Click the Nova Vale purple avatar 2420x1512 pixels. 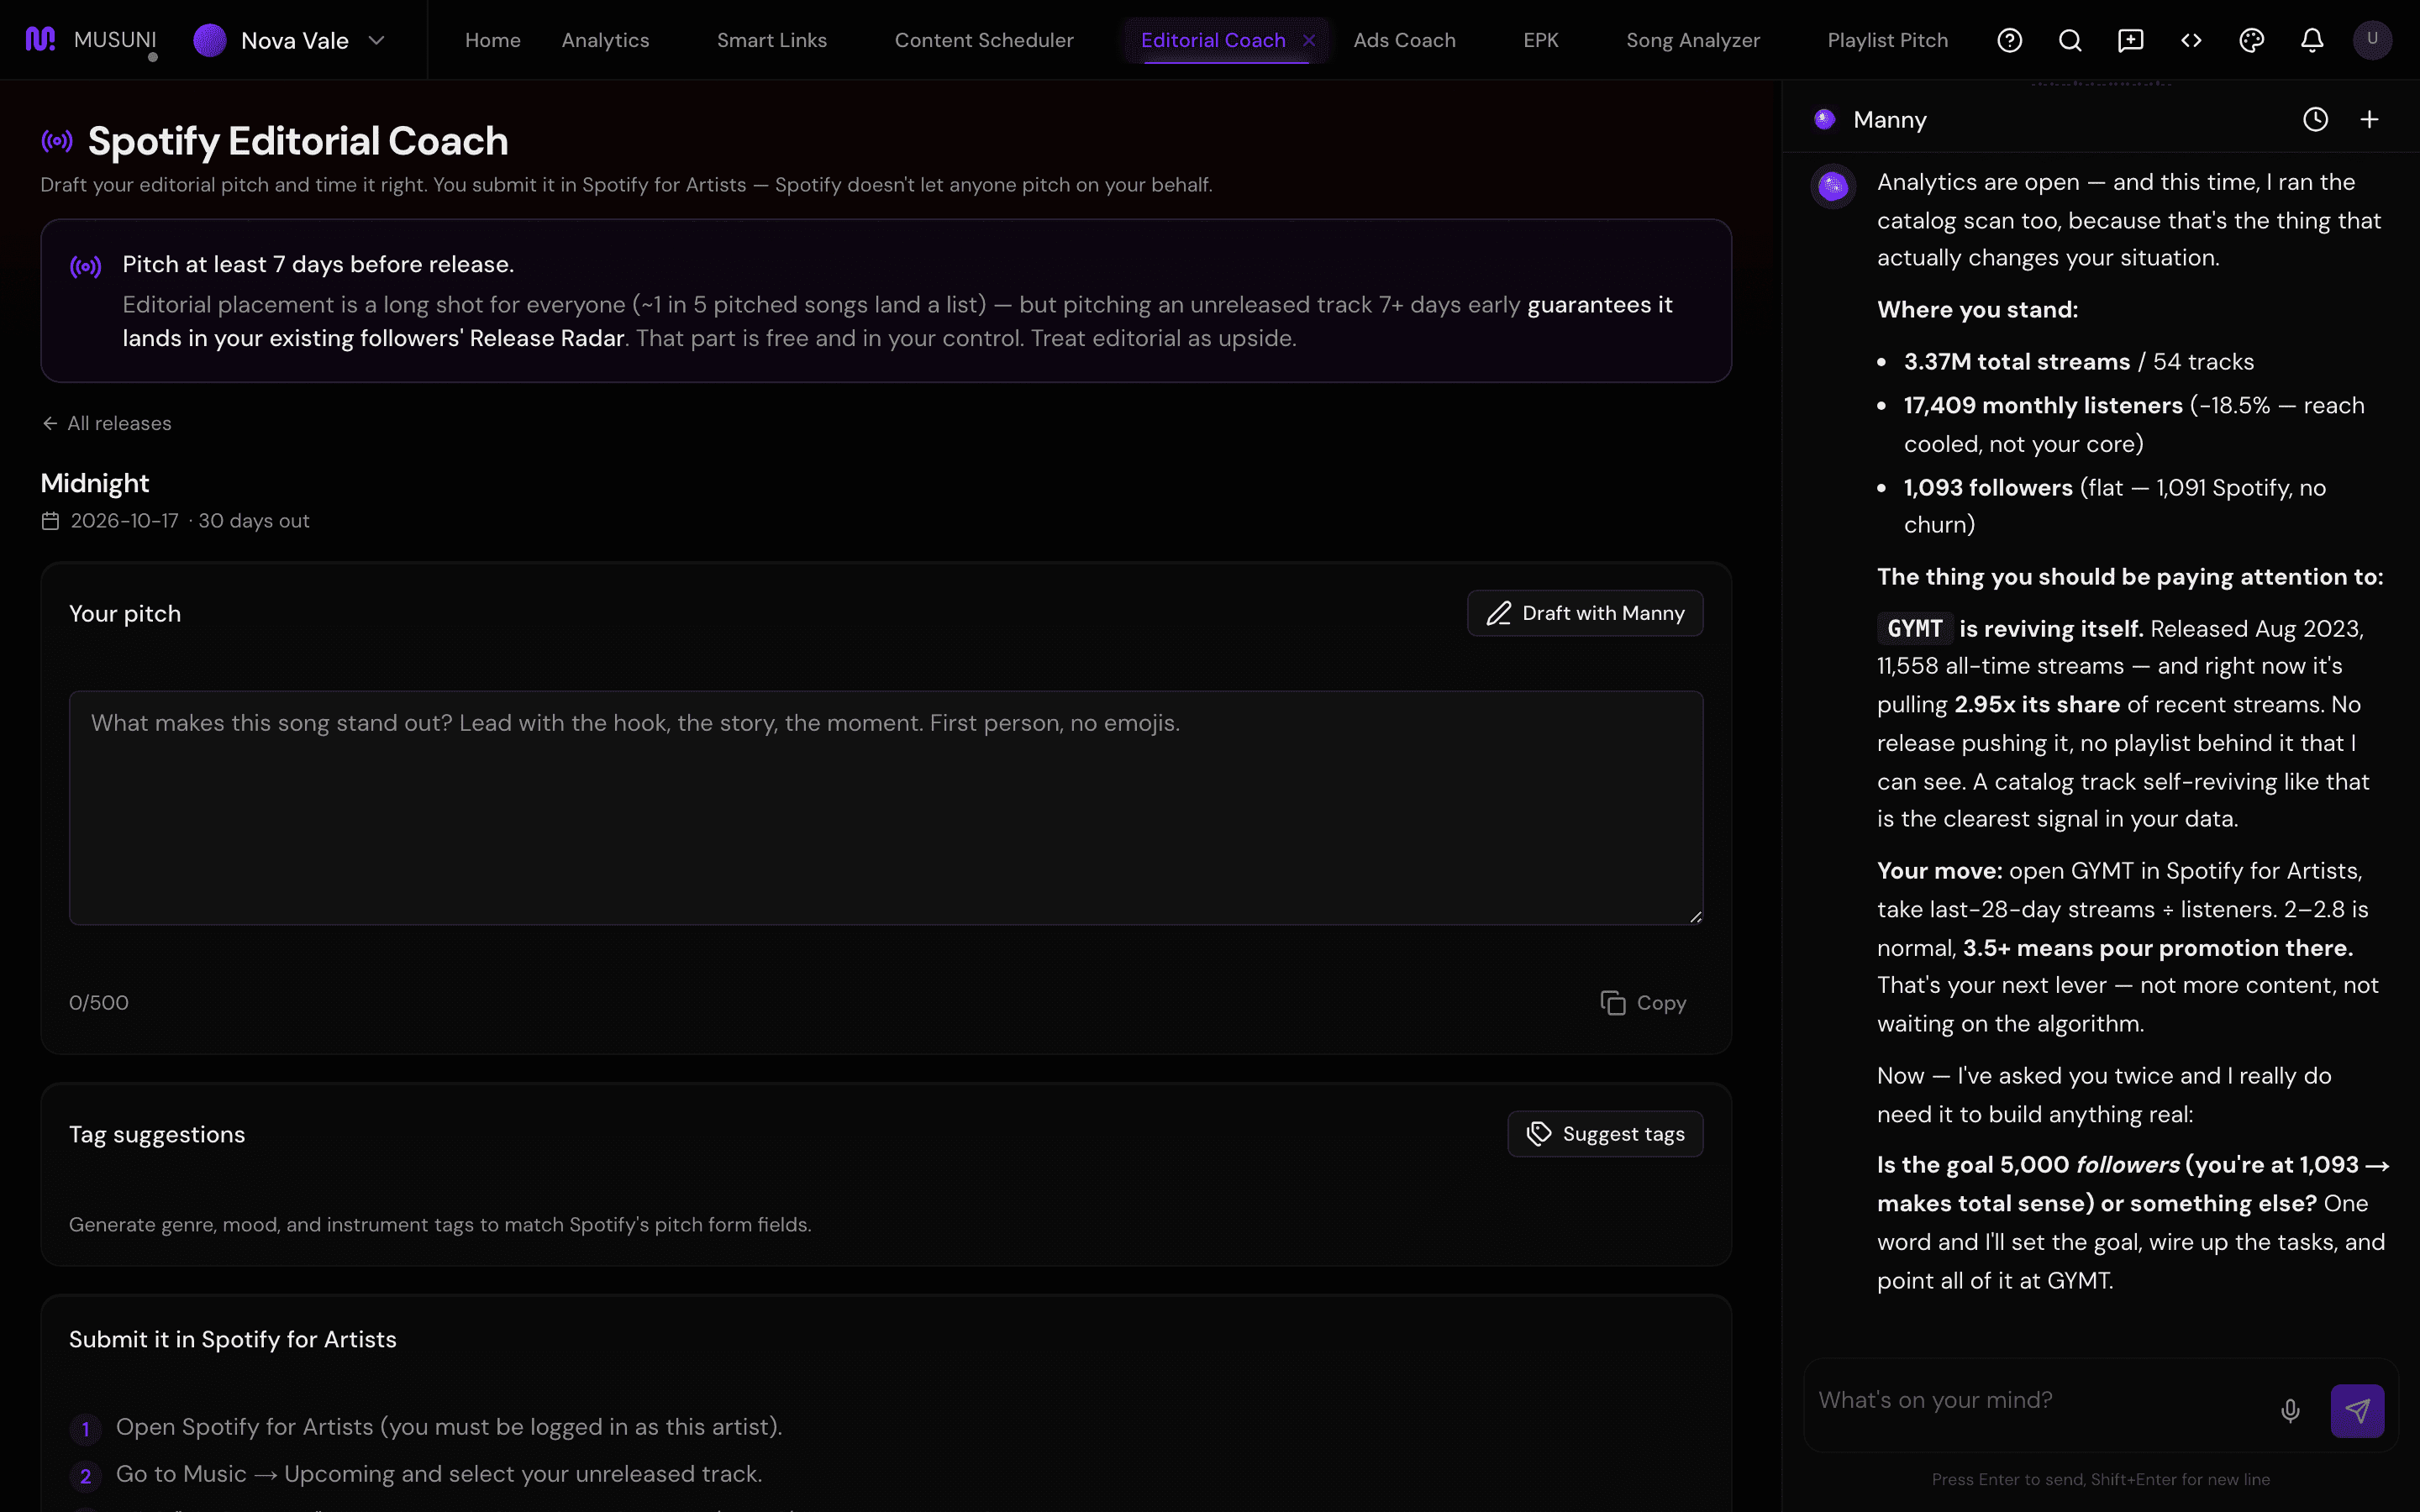pyautogui.click(x=210, y=40)
